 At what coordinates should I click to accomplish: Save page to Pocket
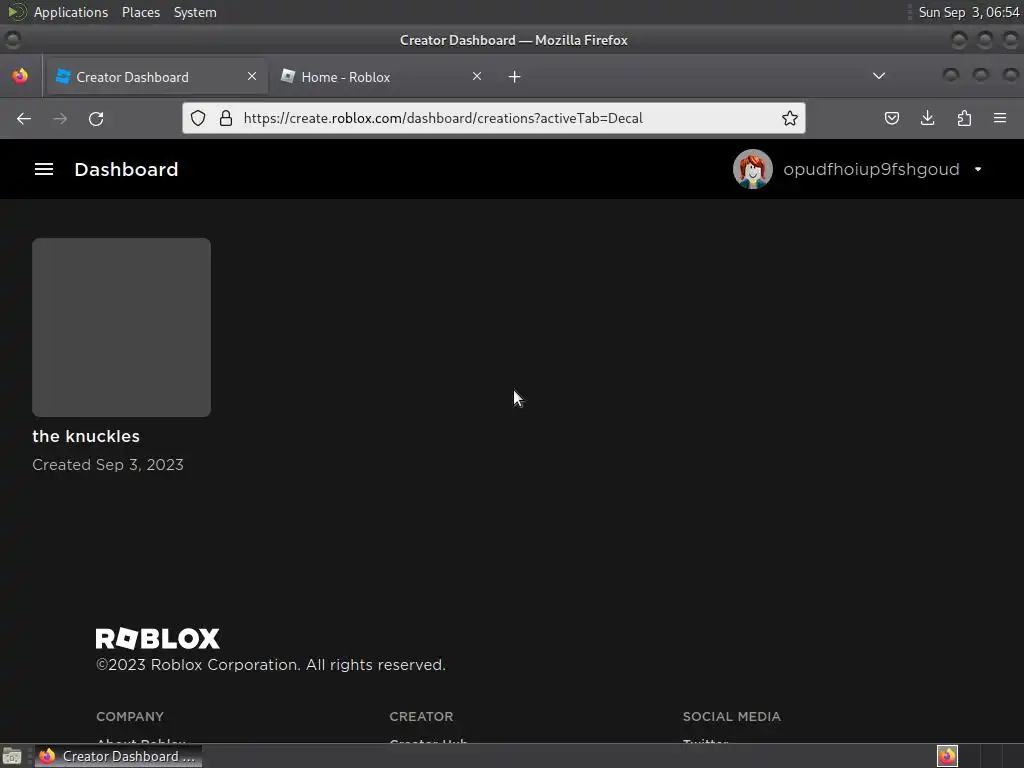pyautogui.click(x=891, y=118)
